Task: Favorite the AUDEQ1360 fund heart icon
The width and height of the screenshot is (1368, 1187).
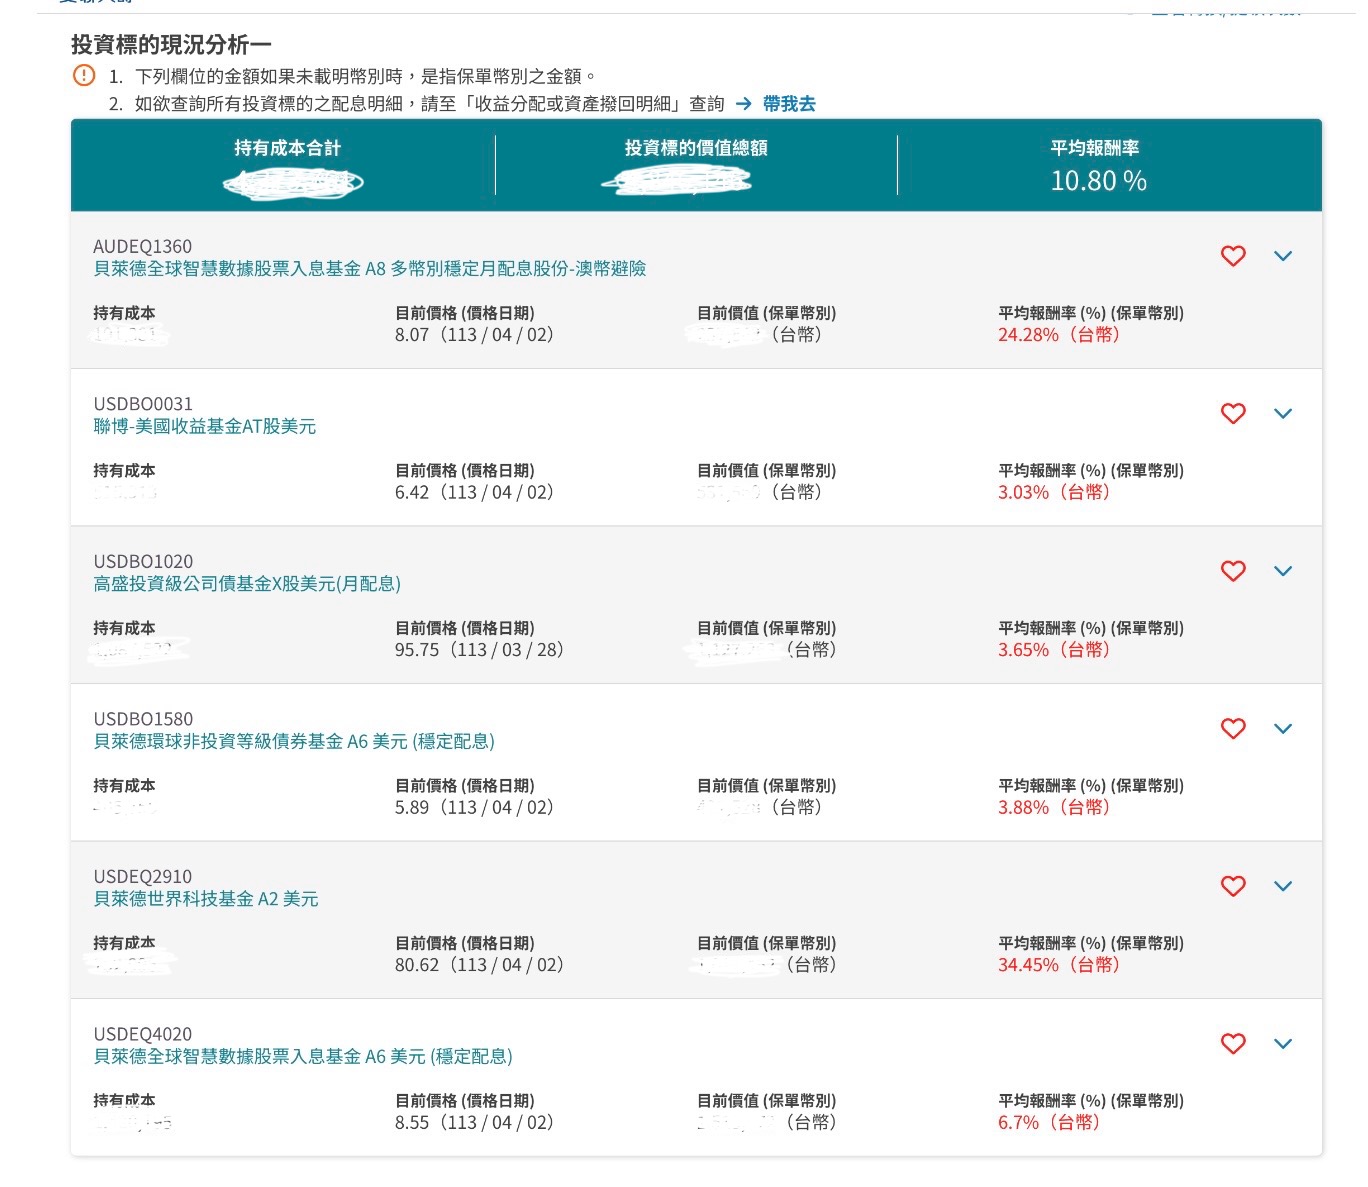Action: coord(1234,256)
